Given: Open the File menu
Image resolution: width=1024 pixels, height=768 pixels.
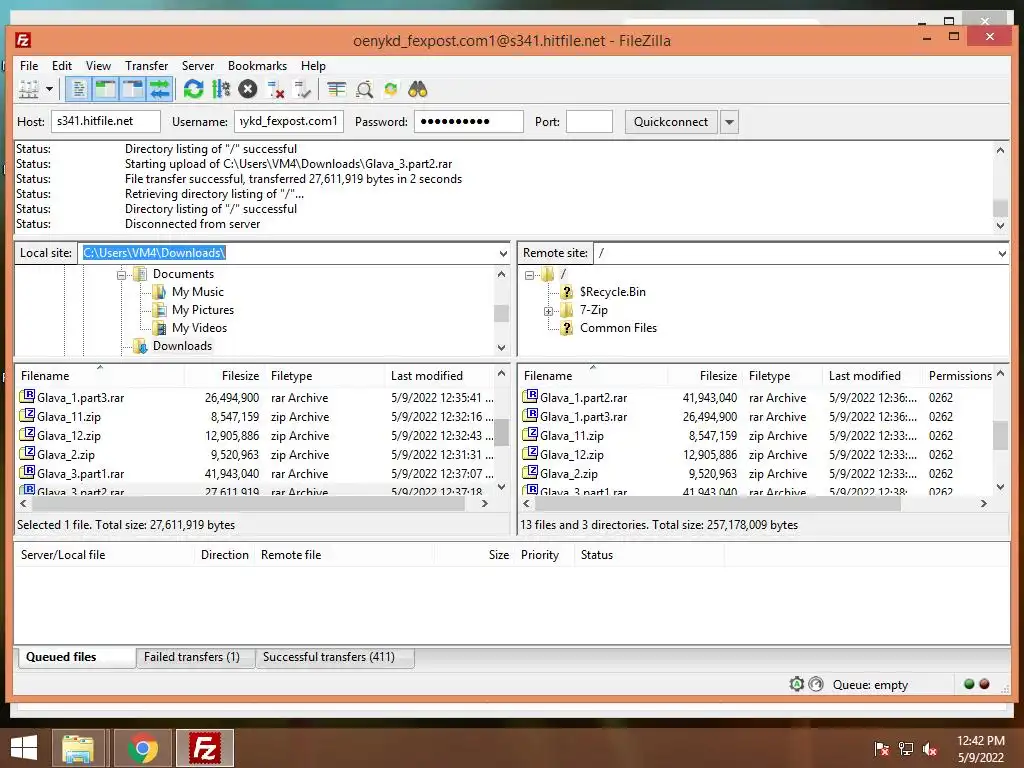Looking at the screenshot, I should pyautogui.click(x=29, y=66).
